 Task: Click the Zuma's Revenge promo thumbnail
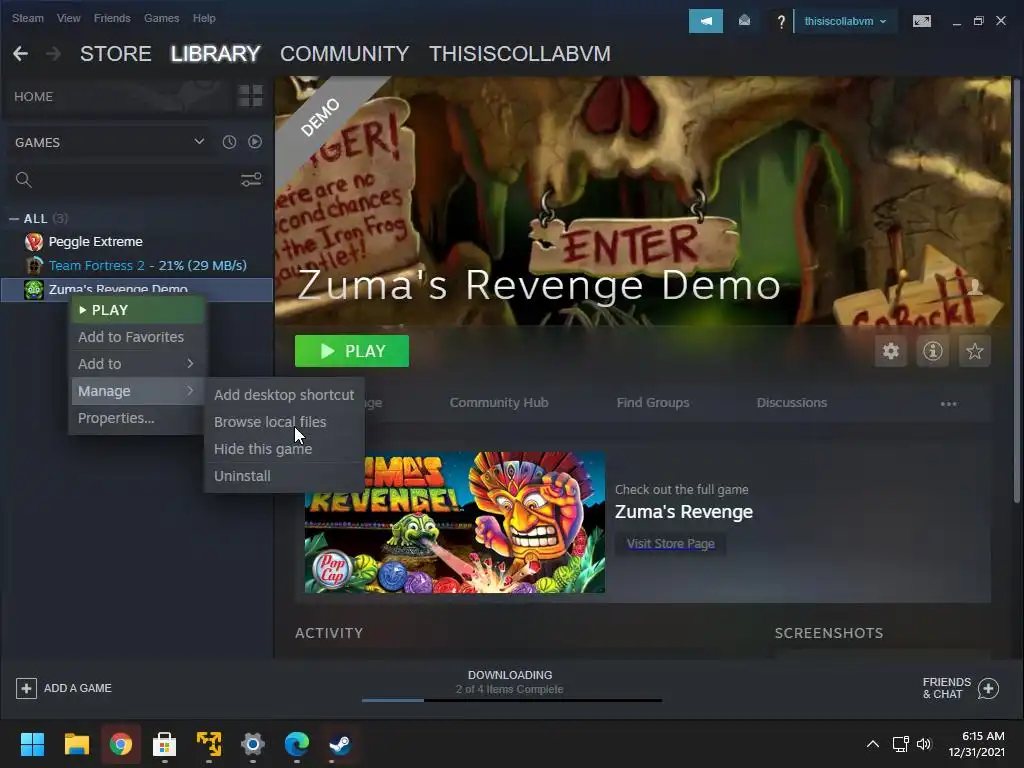(x=455, y=522)
